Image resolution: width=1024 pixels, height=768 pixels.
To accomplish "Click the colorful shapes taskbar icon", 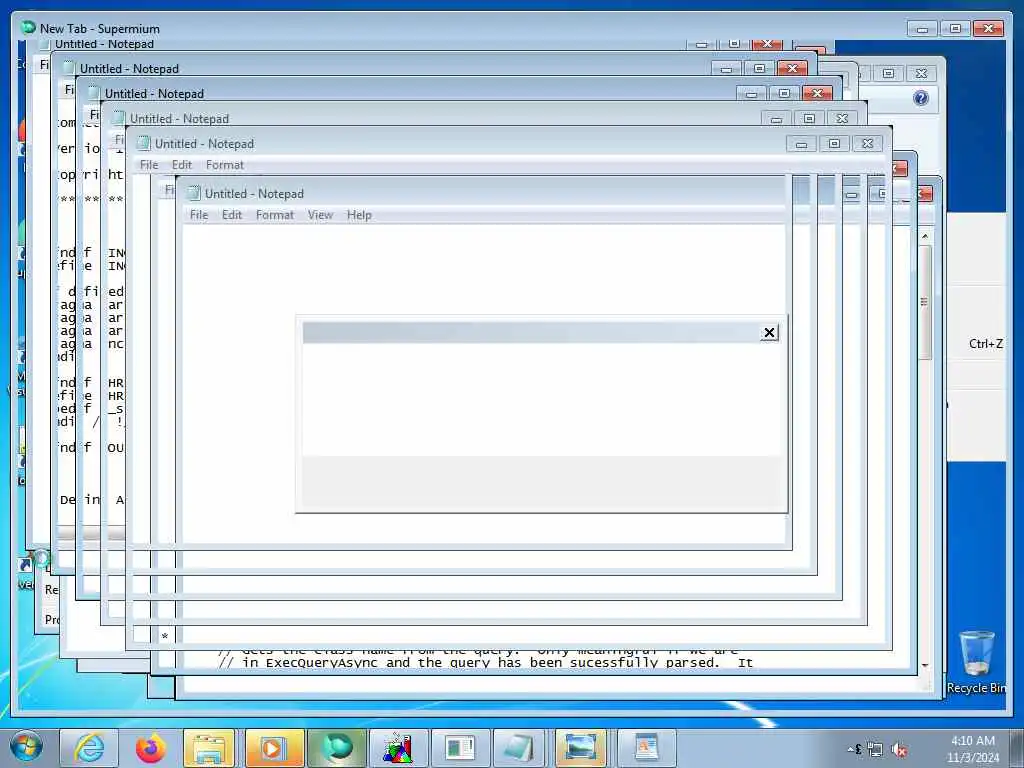I will 398,748.
